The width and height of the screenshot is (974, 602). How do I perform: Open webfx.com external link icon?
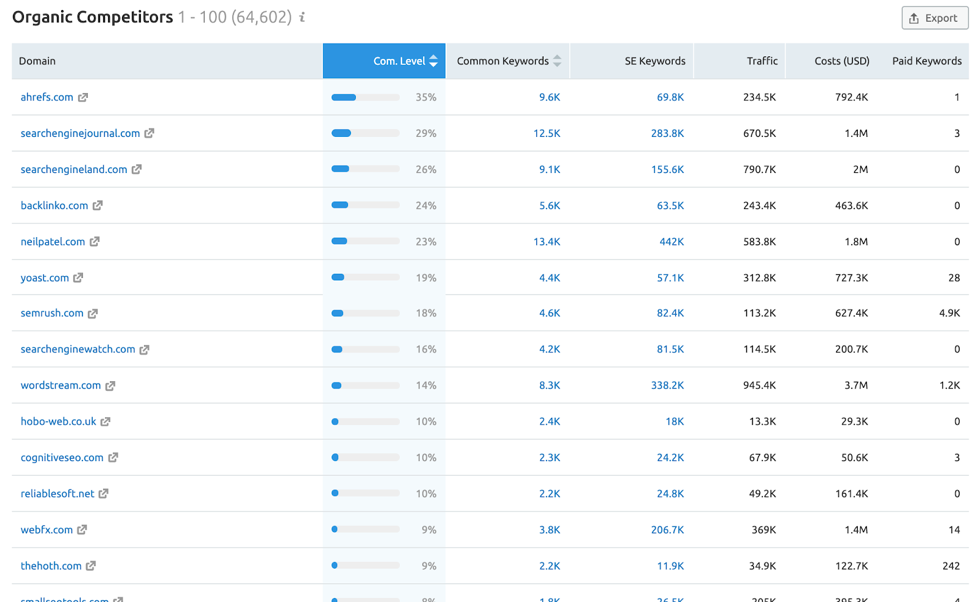82,529
